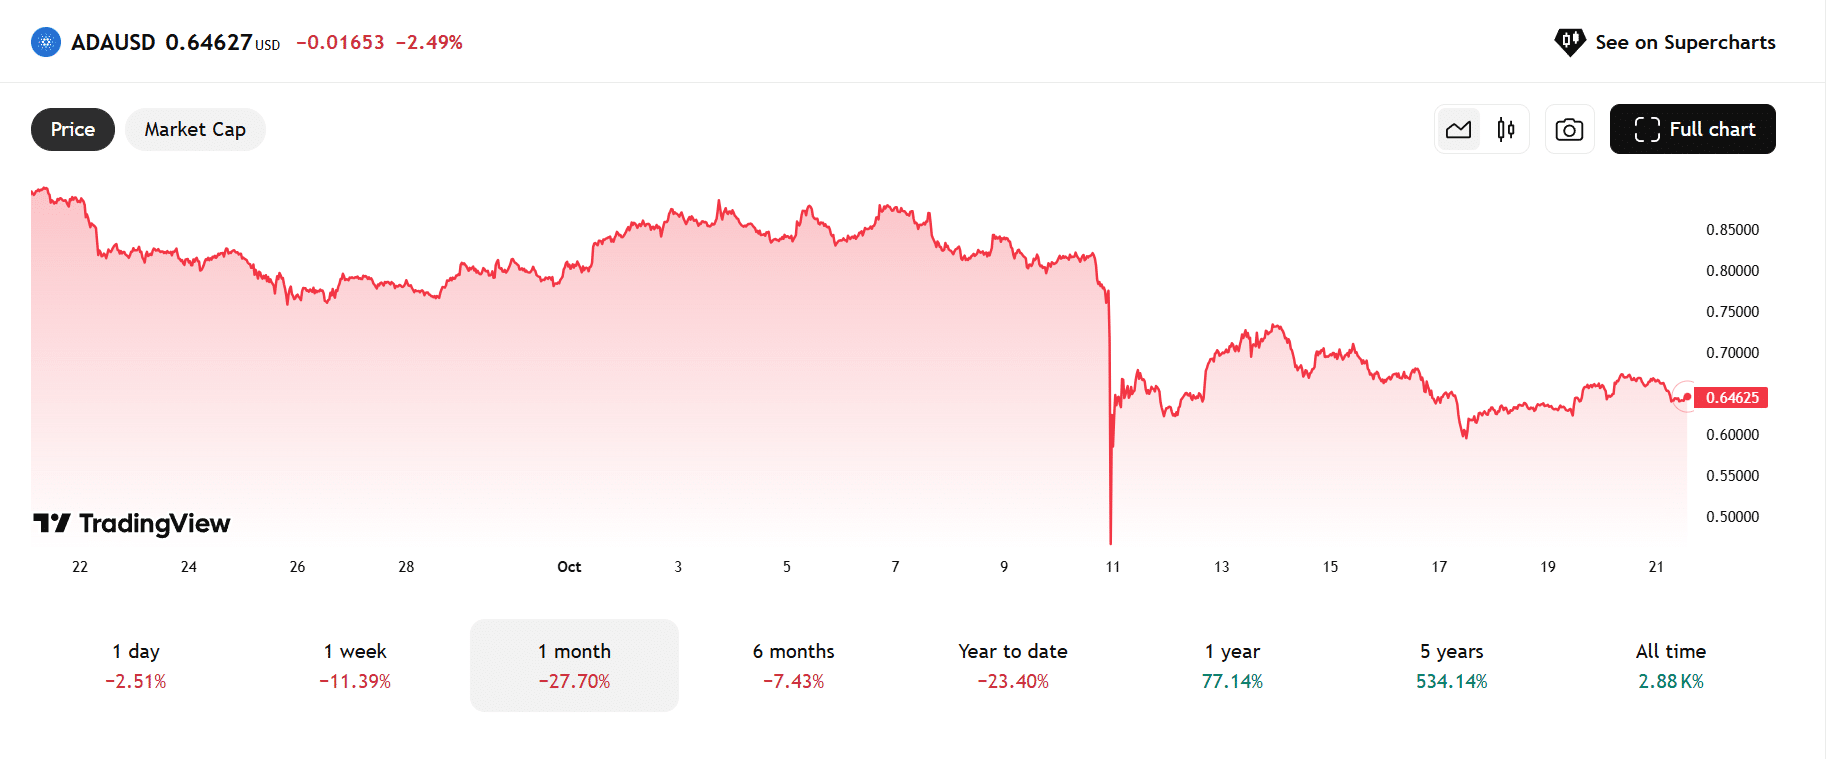1828x759 pixels.
Task: Select the 1 month time range
Action: pos(574,665)
